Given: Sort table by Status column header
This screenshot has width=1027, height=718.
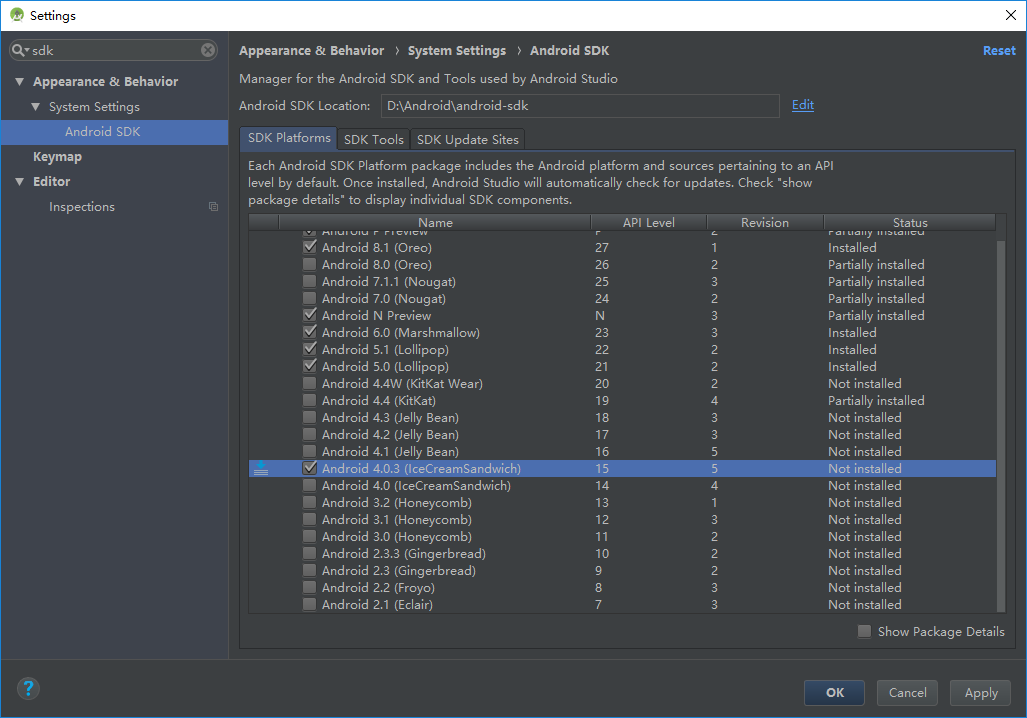Looking at the screenshot, I should point(910,223).
